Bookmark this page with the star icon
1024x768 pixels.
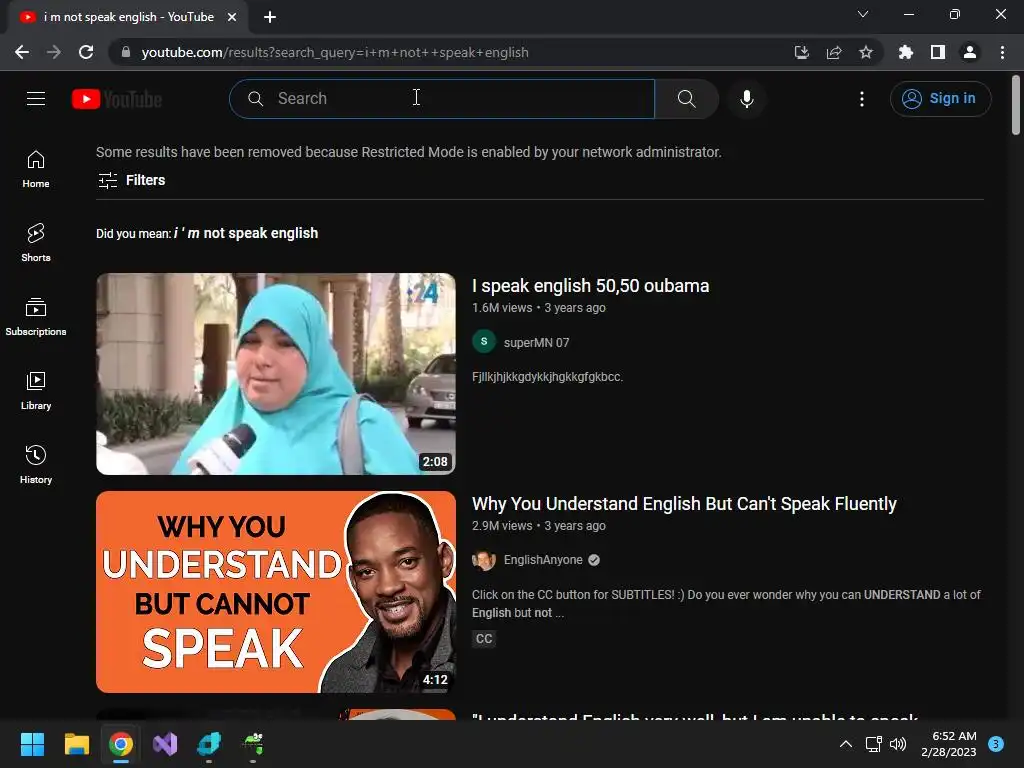[x=865, y=52]
